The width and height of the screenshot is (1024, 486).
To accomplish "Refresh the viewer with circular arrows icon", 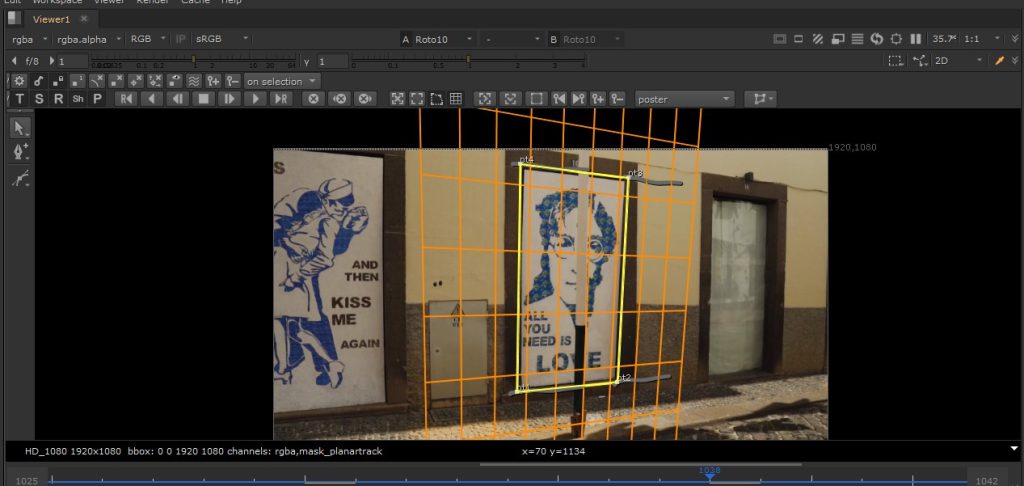I will click(x=877, y=39).
